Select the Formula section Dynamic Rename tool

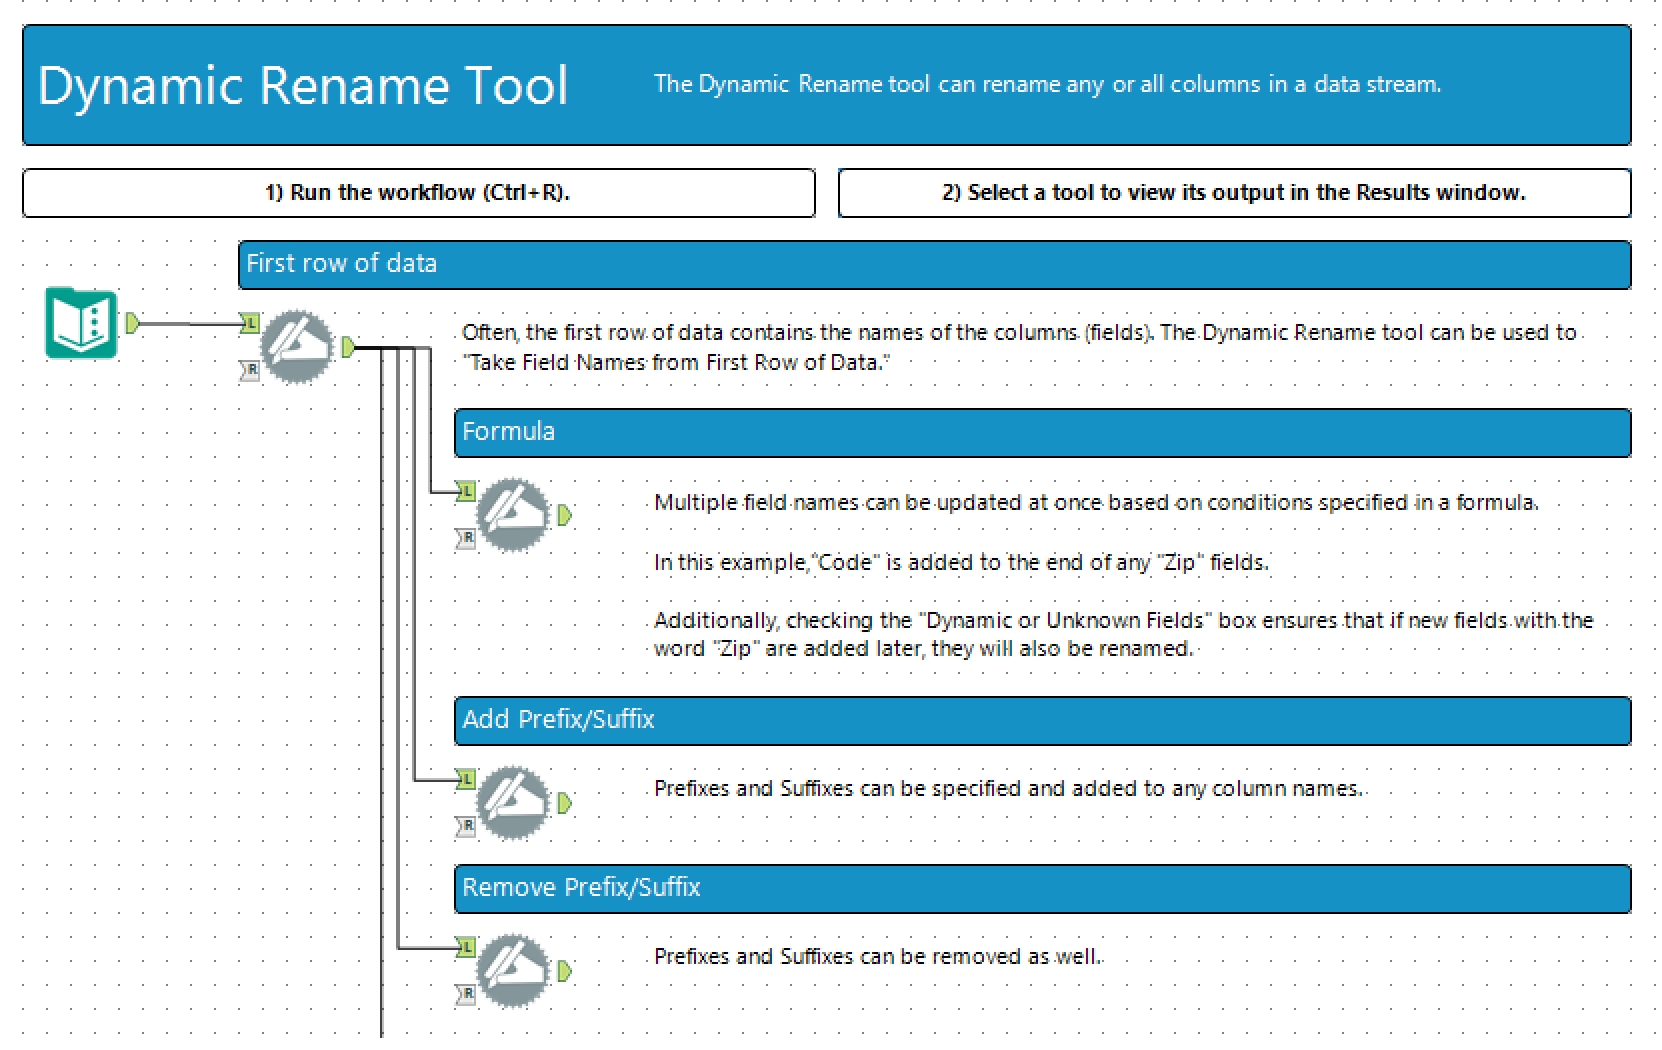point(513,515)
